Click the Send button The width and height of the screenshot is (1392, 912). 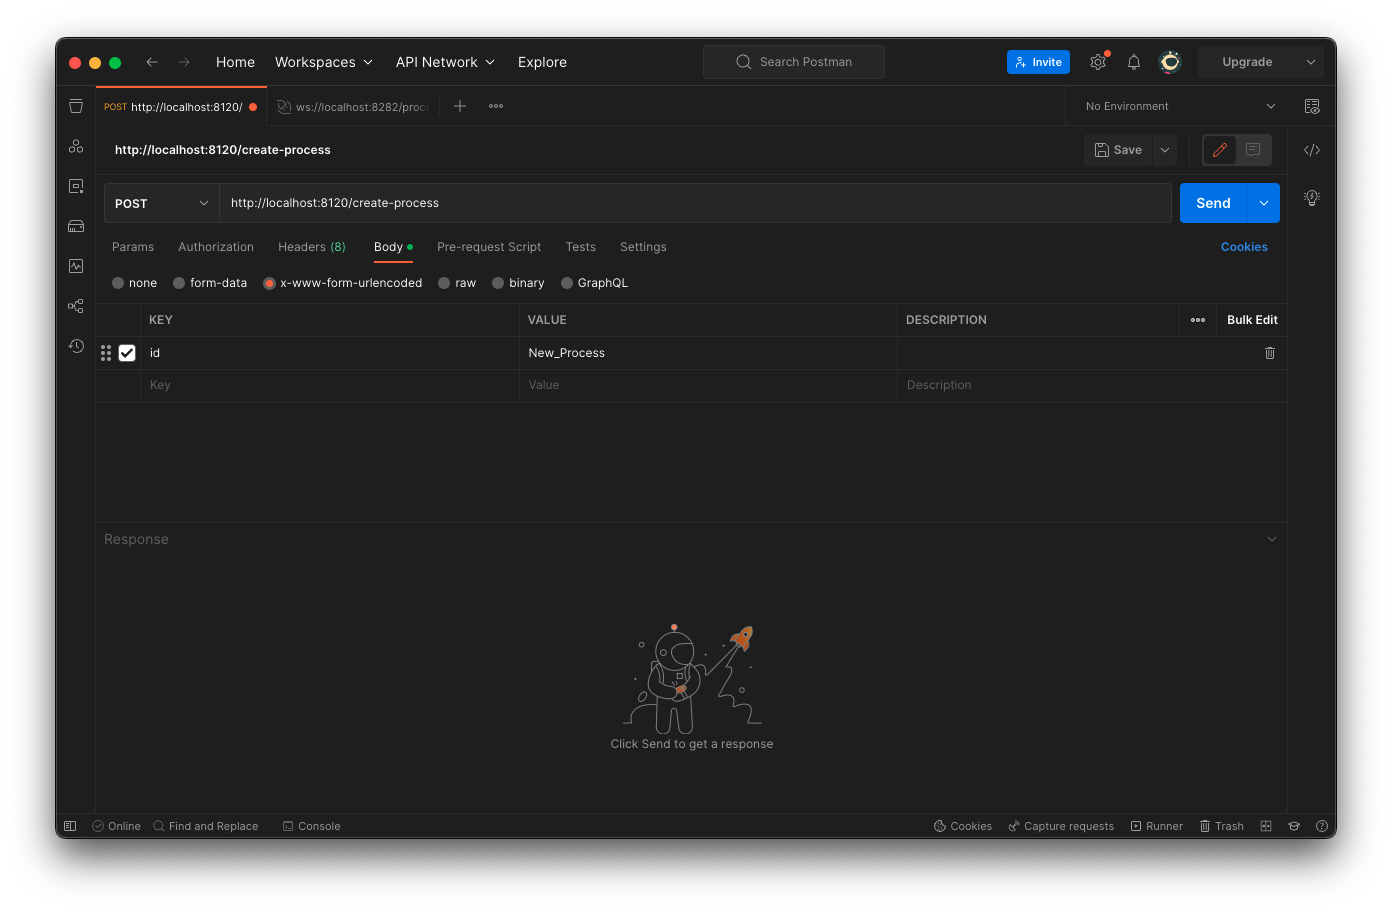(x=1212, y=202)
